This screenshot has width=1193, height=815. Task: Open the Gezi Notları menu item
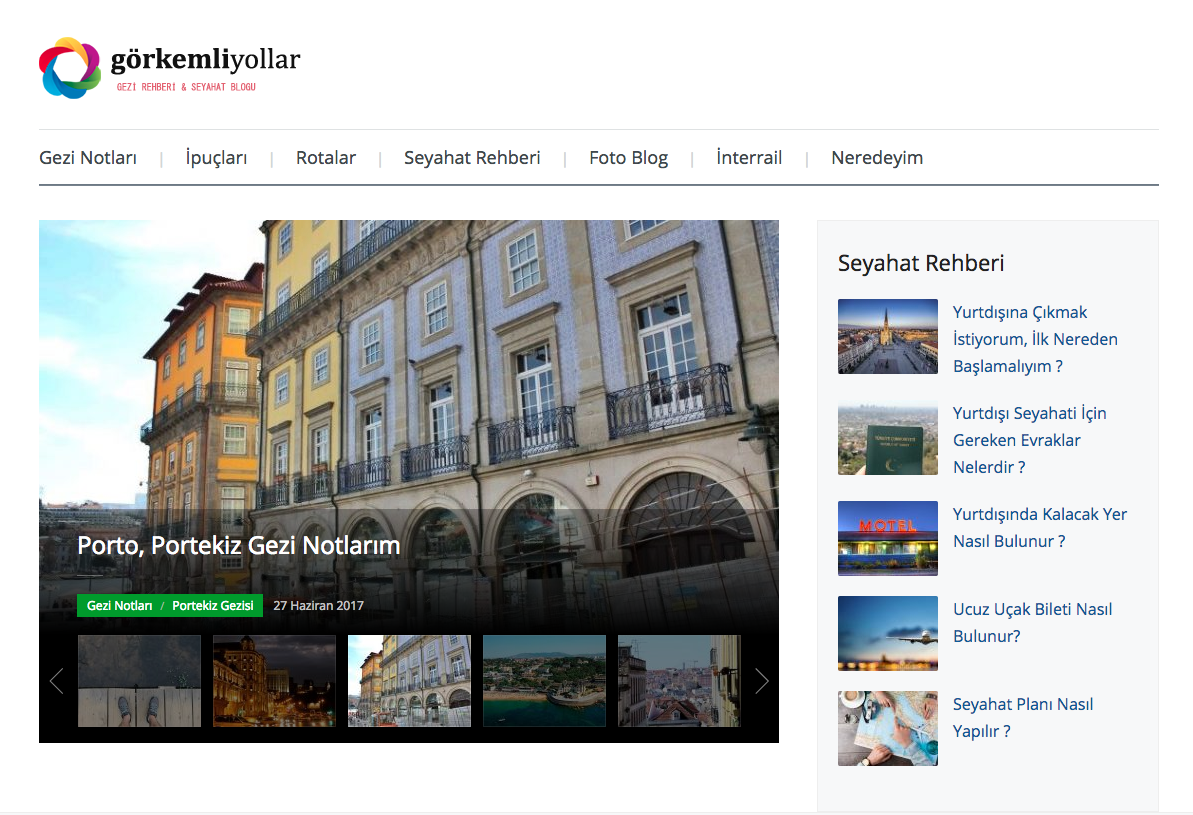[x=88, y=157]
